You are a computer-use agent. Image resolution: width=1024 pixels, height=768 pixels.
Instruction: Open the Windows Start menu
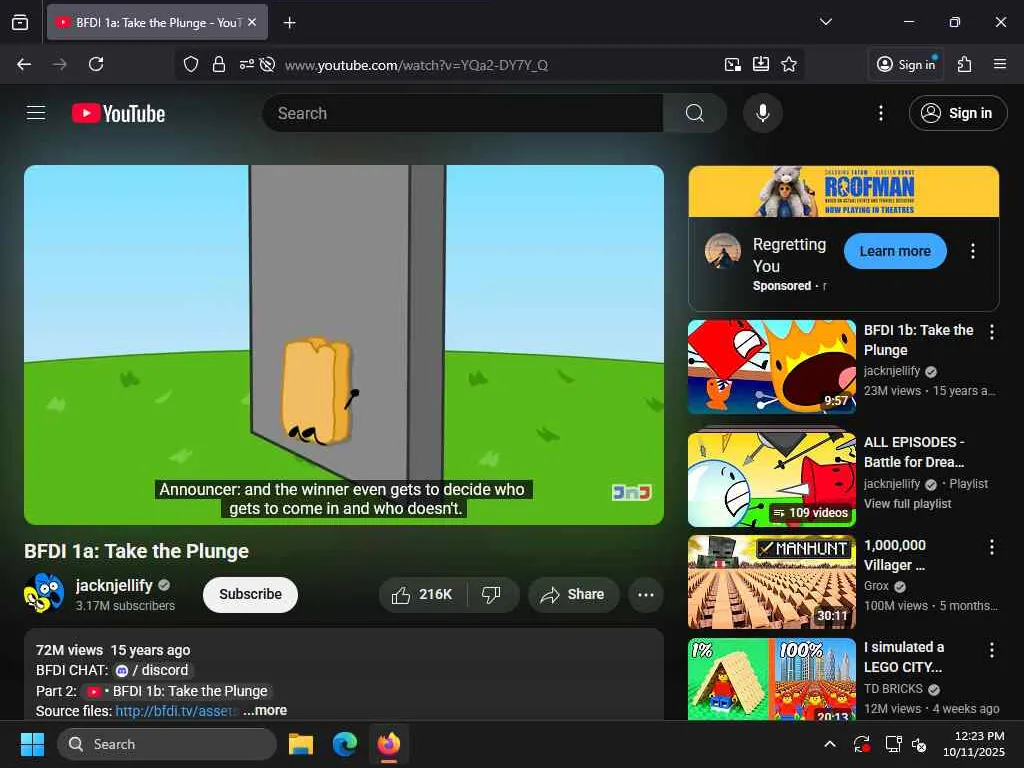click(32, 744)
